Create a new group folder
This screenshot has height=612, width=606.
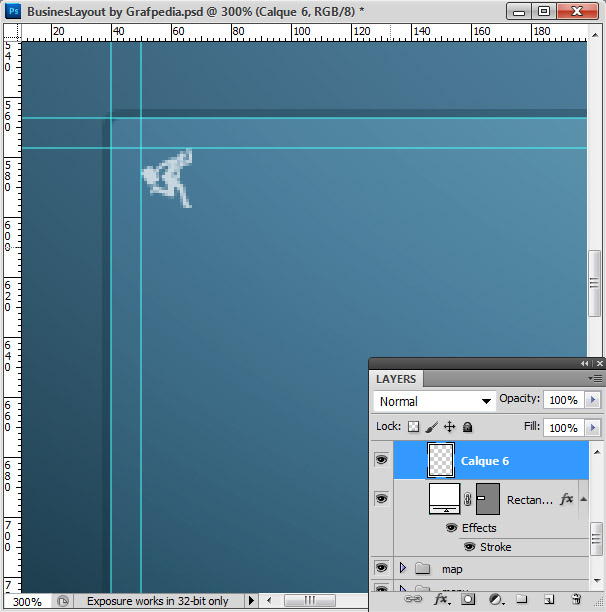[522, 599]
